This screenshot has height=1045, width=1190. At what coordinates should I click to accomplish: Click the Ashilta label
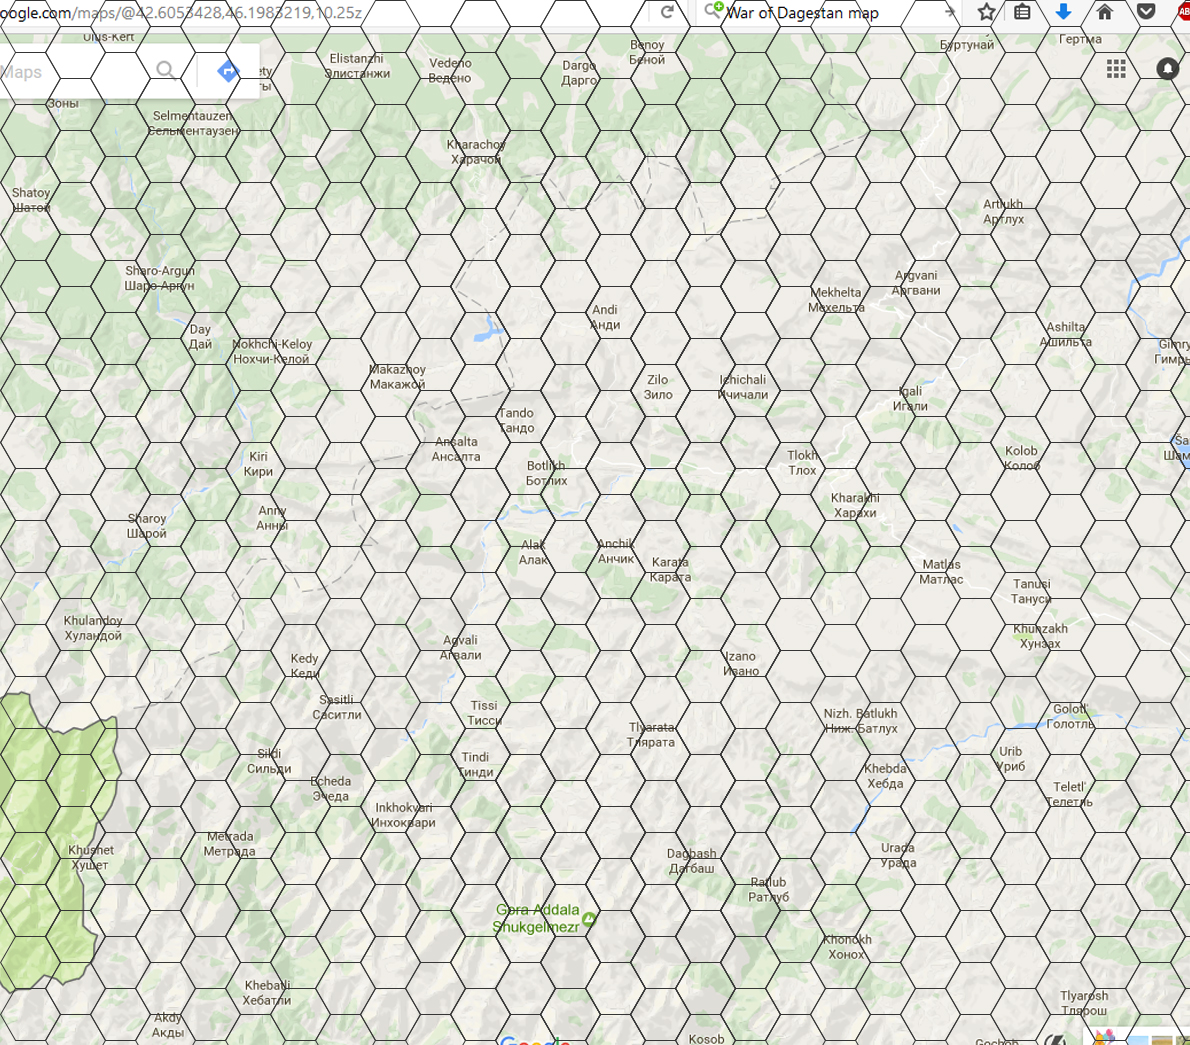(1066, 334)
